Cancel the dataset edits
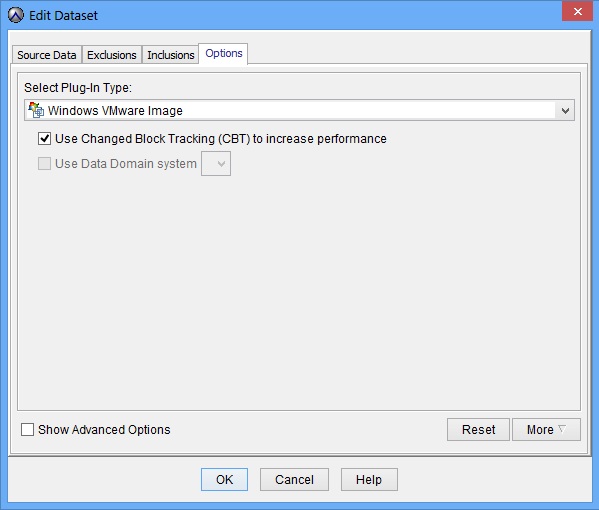Image resolution: width=599 pixels, height=510 pixels. pos(294,479)
